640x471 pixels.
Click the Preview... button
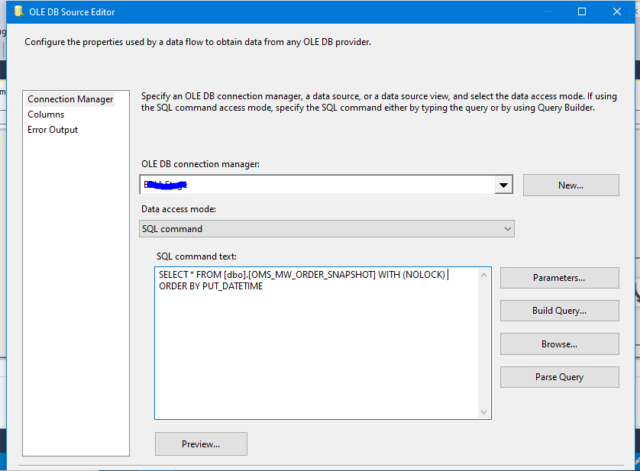pyautogui.click(x=201, y=443)
